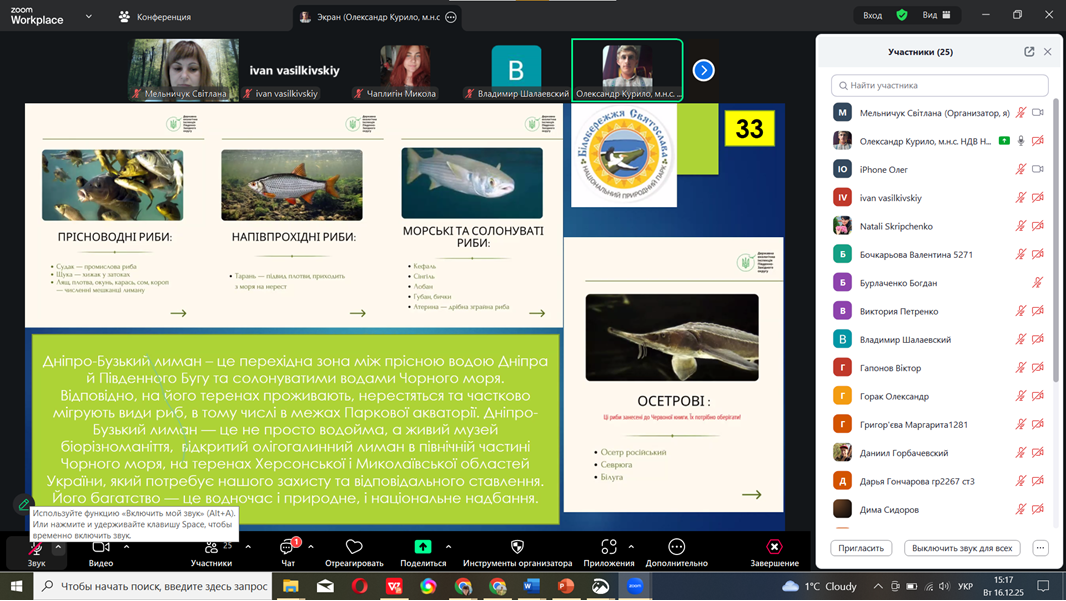Toggle the microphone for ivan vasilkivskiy
Screen dimensions: 1066x601
pyautogui.click(x=1021, y=198)
